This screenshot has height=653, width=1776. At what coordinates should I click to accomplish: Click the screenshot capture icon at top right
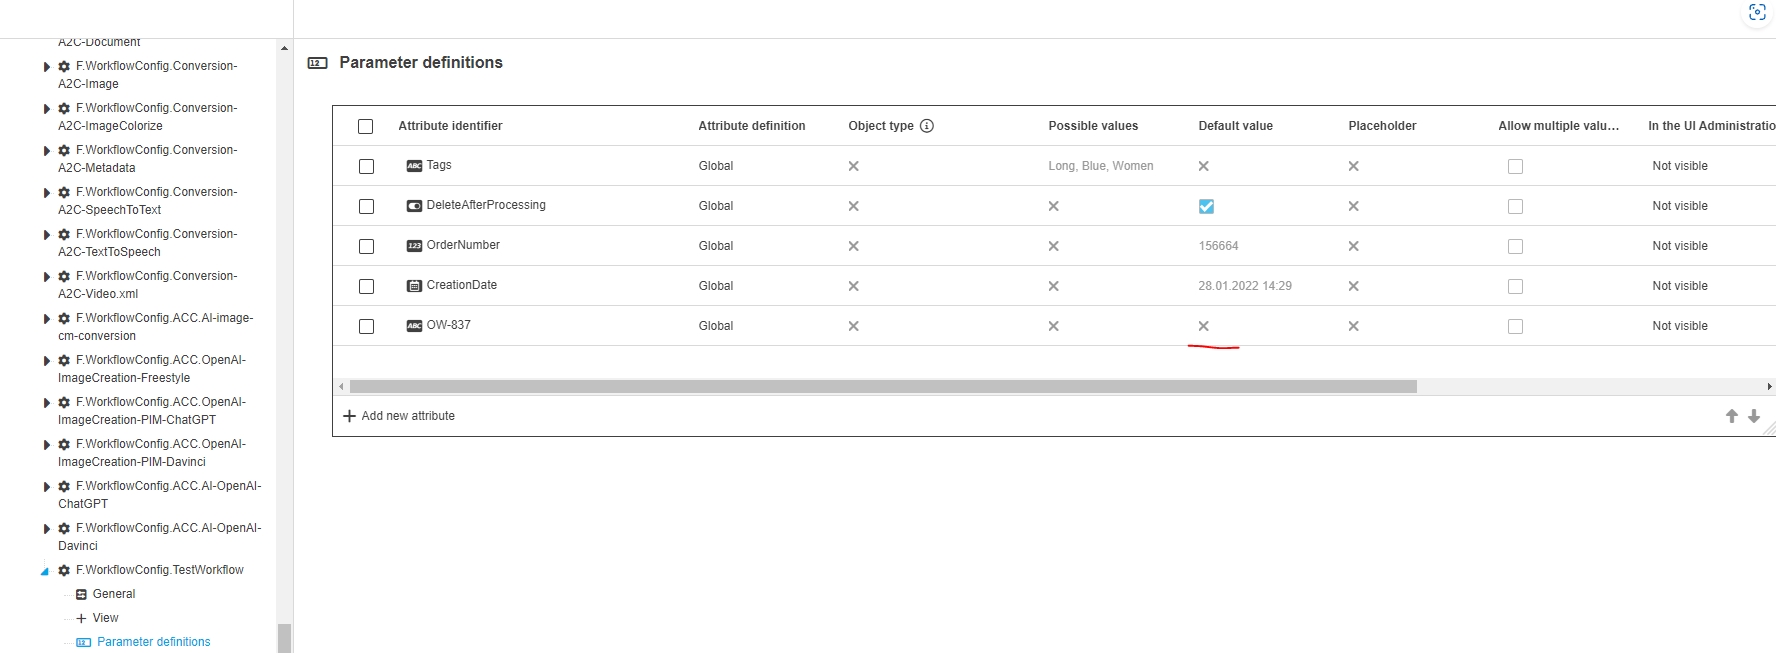pos(1757,13)
